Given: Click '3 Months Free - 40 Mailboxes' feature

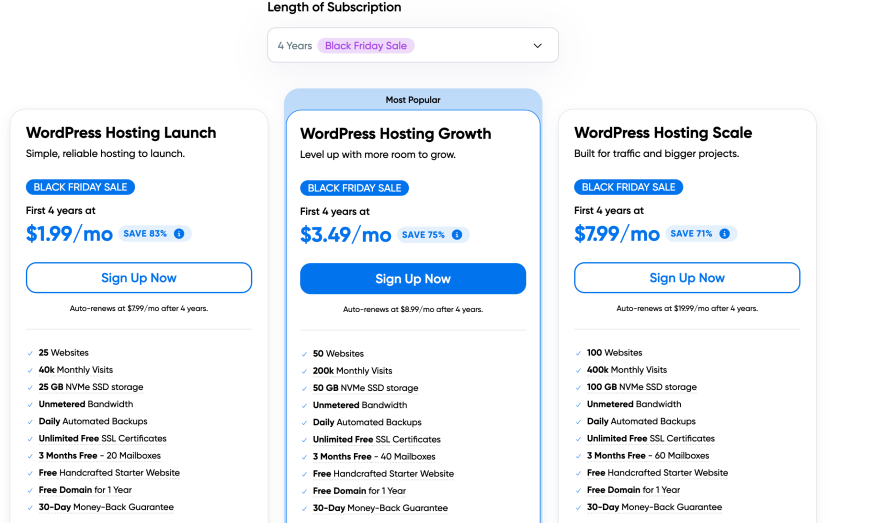Looking at the screenshot, I should tap(374, 456).
